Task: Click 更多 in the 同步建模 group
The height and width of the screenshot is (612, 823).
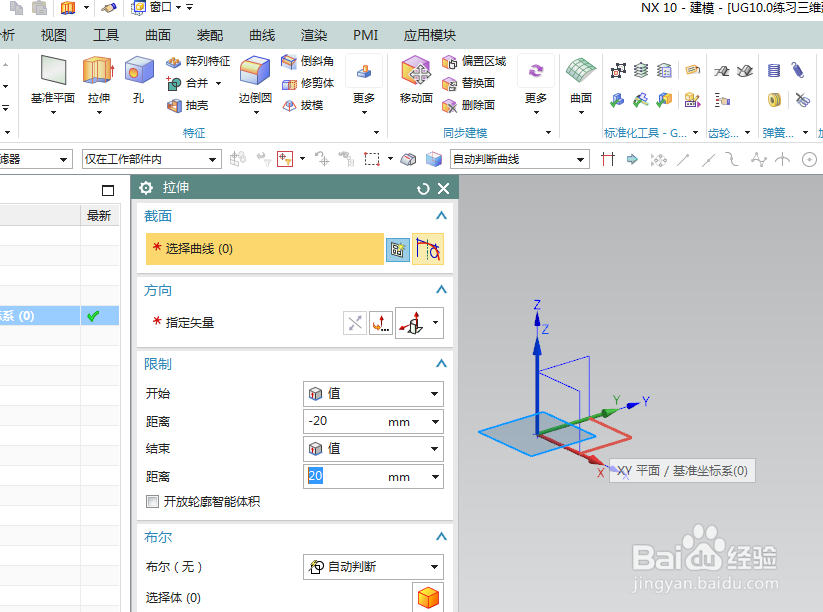Action: tap(534, 80)
